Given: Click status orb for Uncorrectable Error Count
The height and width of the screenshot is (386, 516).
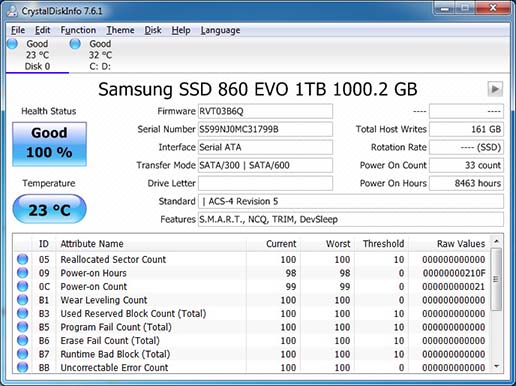Looking at the screenshot, I should point(23,367).
